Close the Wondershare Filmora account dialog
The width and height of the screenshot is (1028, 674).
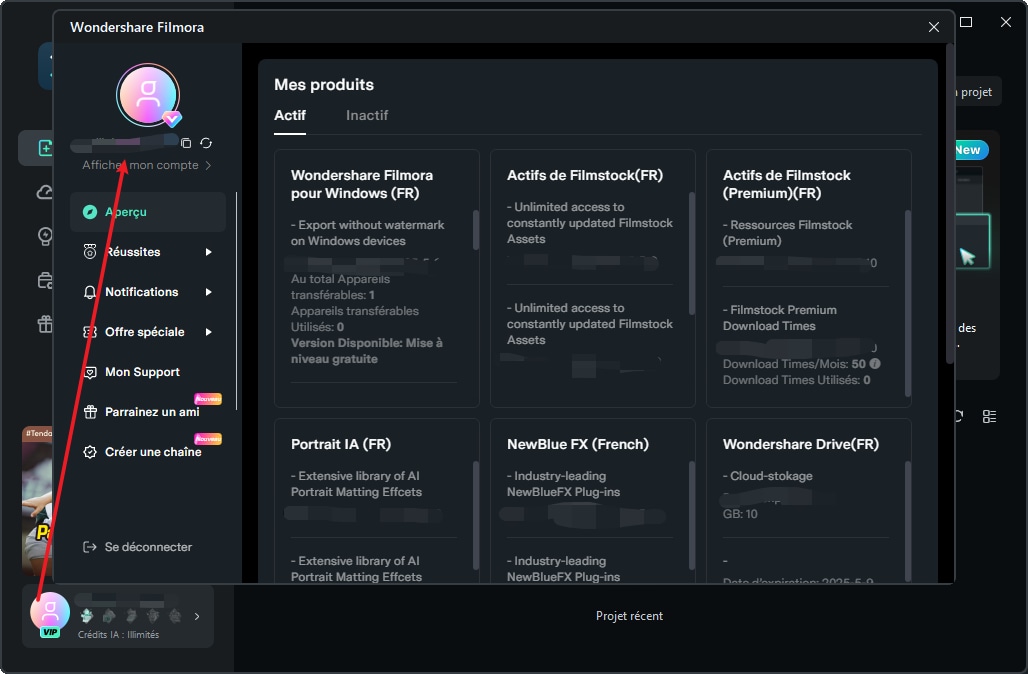(934, 27)
